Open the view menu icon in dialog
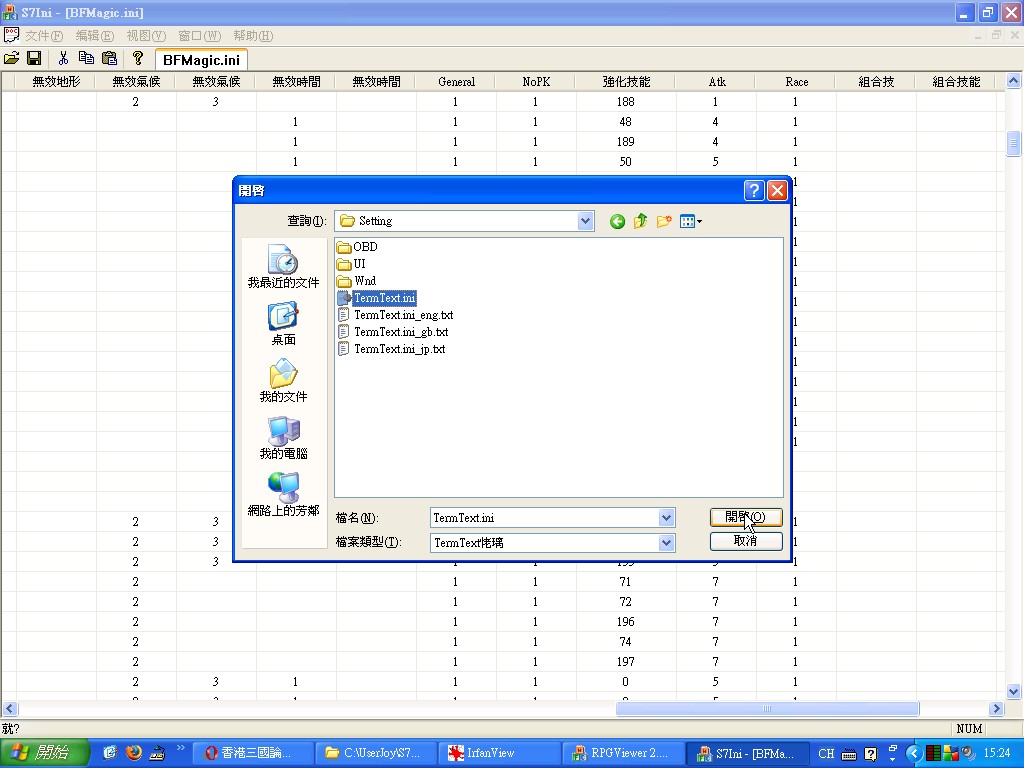This screenshot has height=768, width=1024. click(690, 221)
